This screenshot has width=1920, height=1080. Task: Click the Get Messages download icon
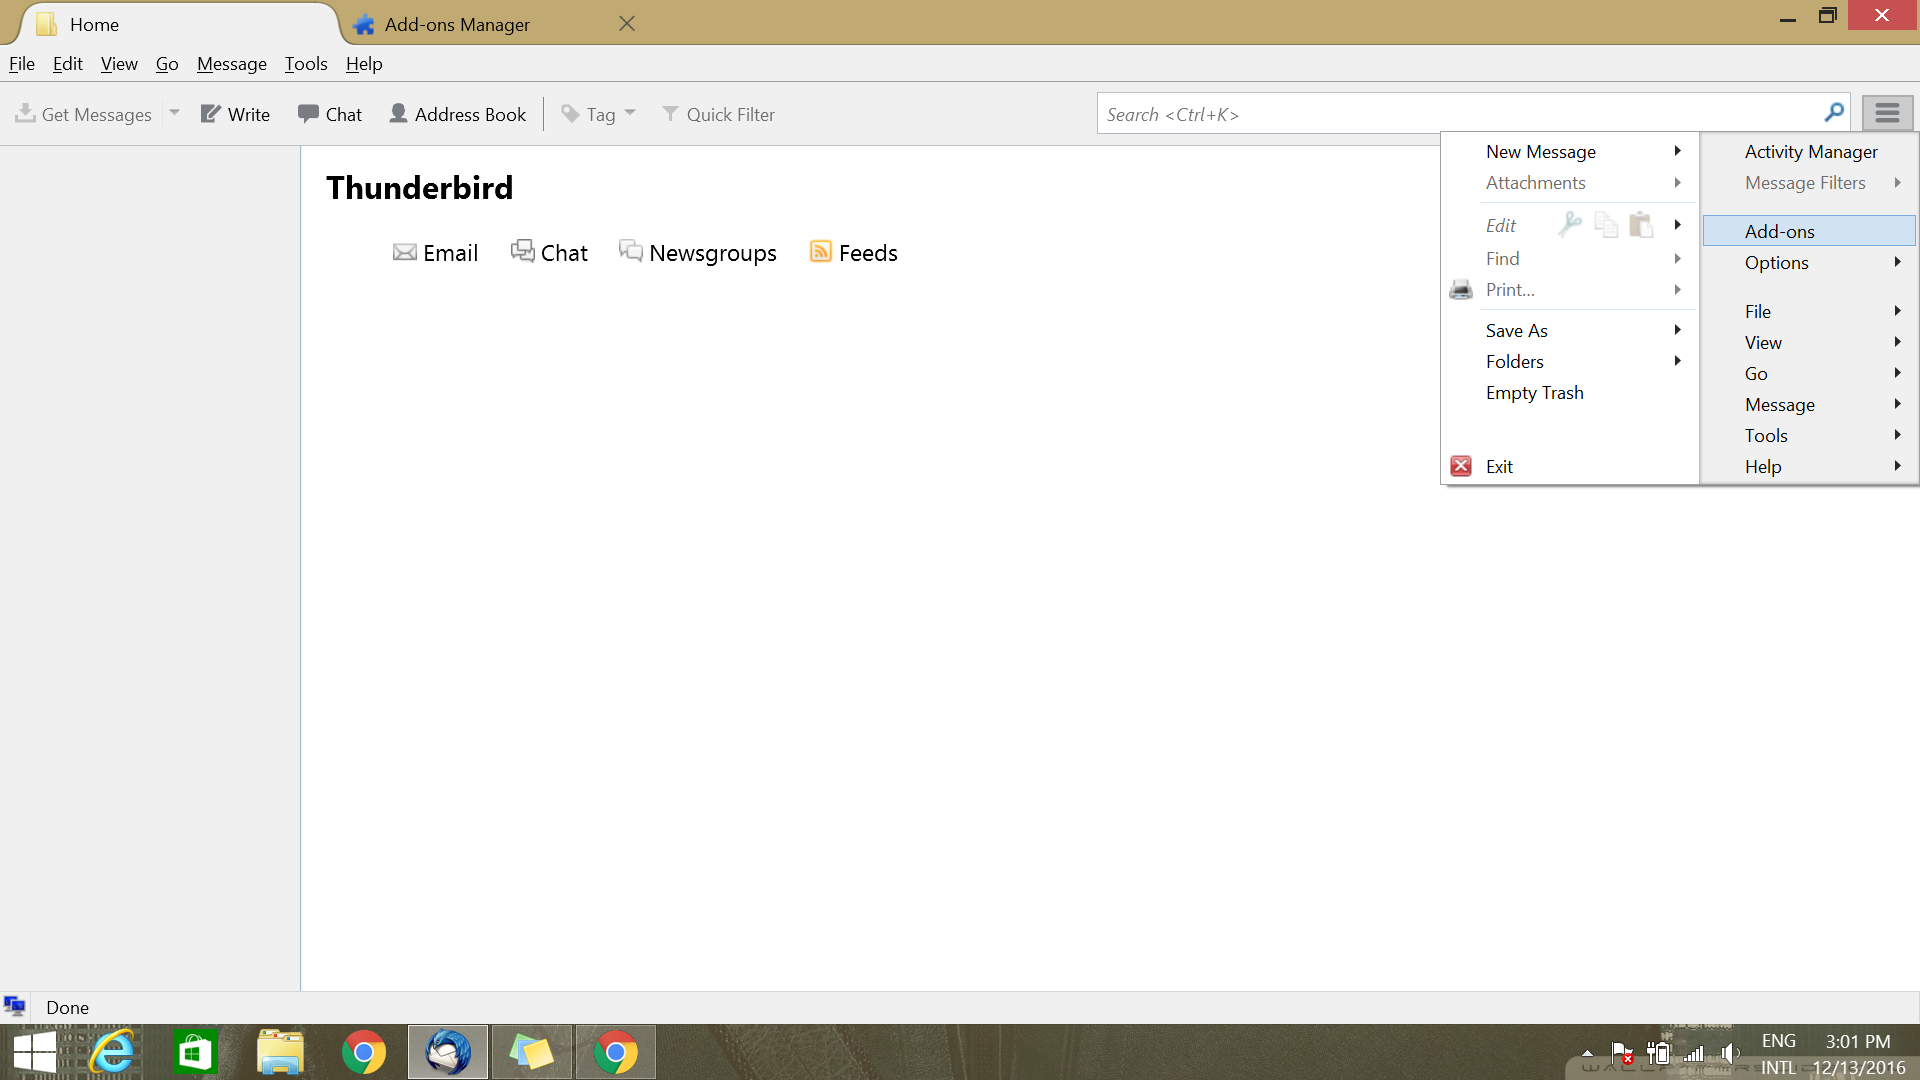(x=25, y=113)
